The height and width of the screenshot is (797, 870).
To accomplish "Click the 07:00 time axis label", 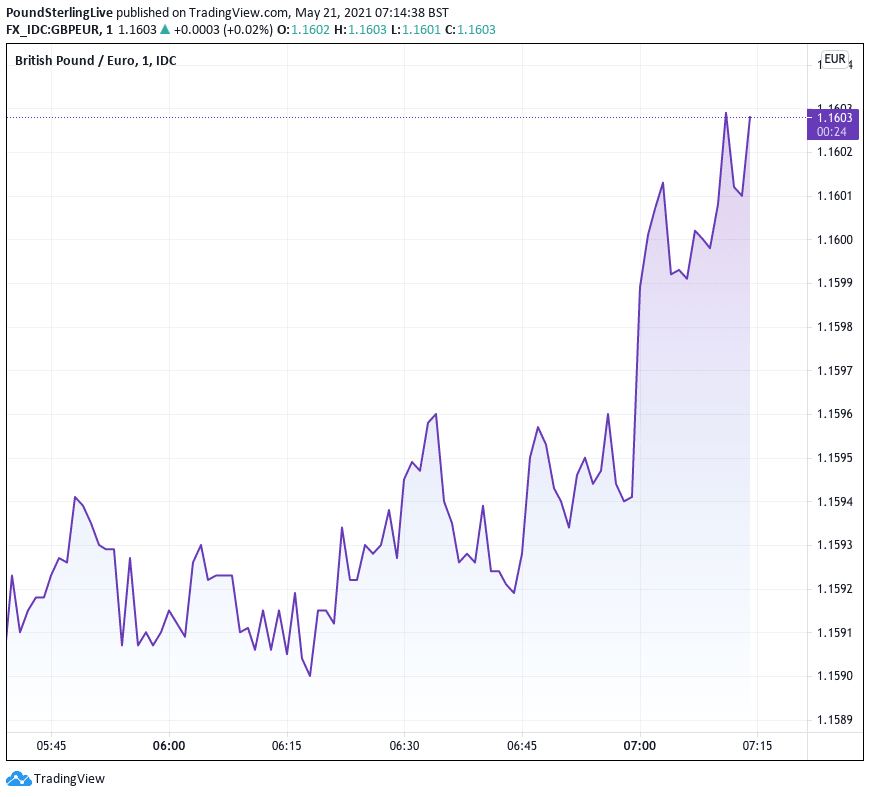I will [640, 746].
